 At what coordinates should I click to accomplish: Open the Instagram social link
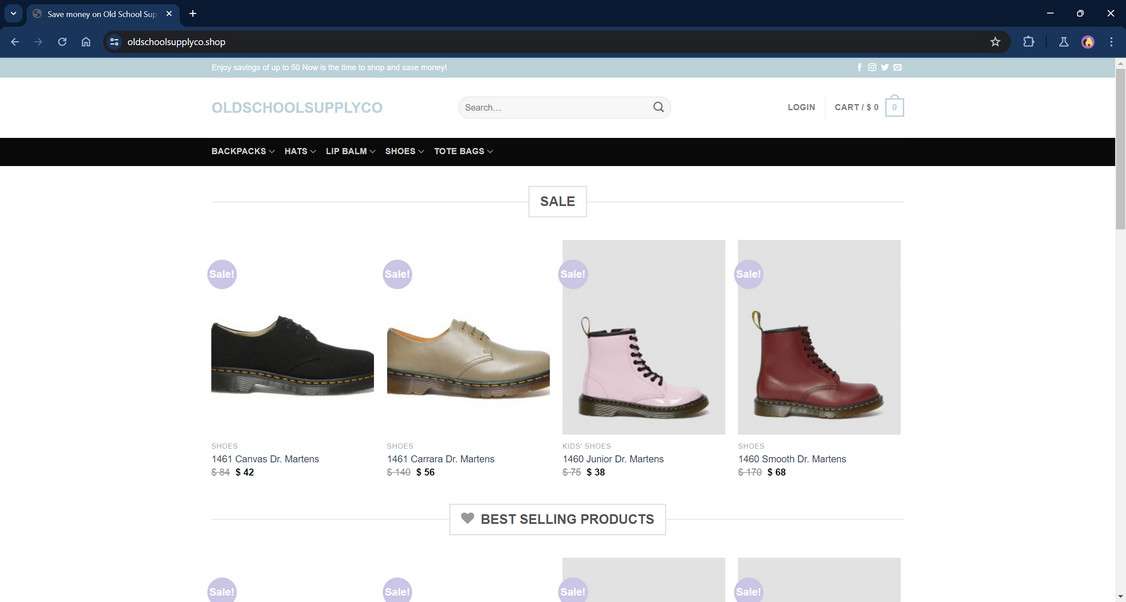(872, 68)
